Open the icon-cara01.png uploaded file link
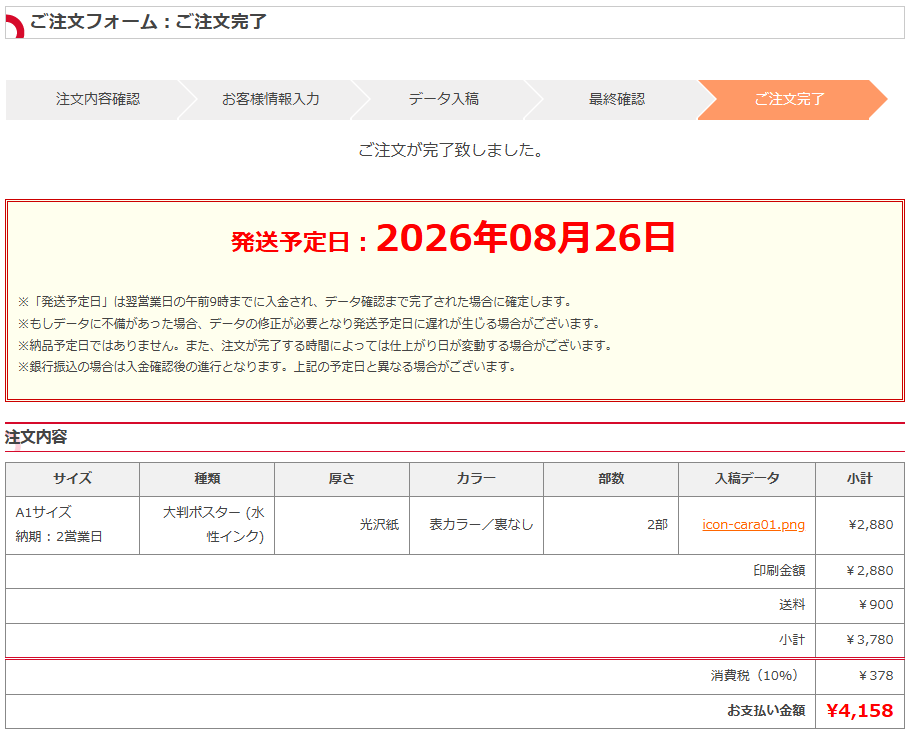 coord(753,525)
